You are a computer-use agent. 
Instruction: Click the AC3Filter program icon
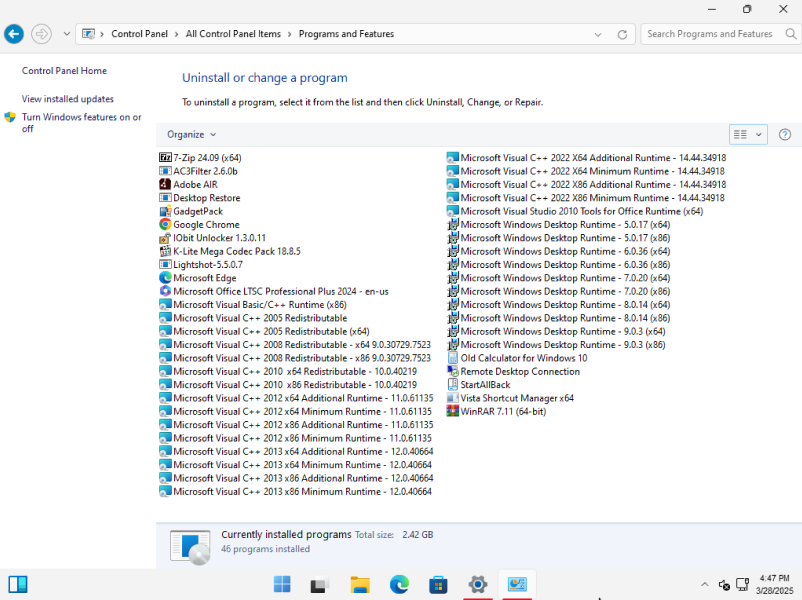[165, 171]
